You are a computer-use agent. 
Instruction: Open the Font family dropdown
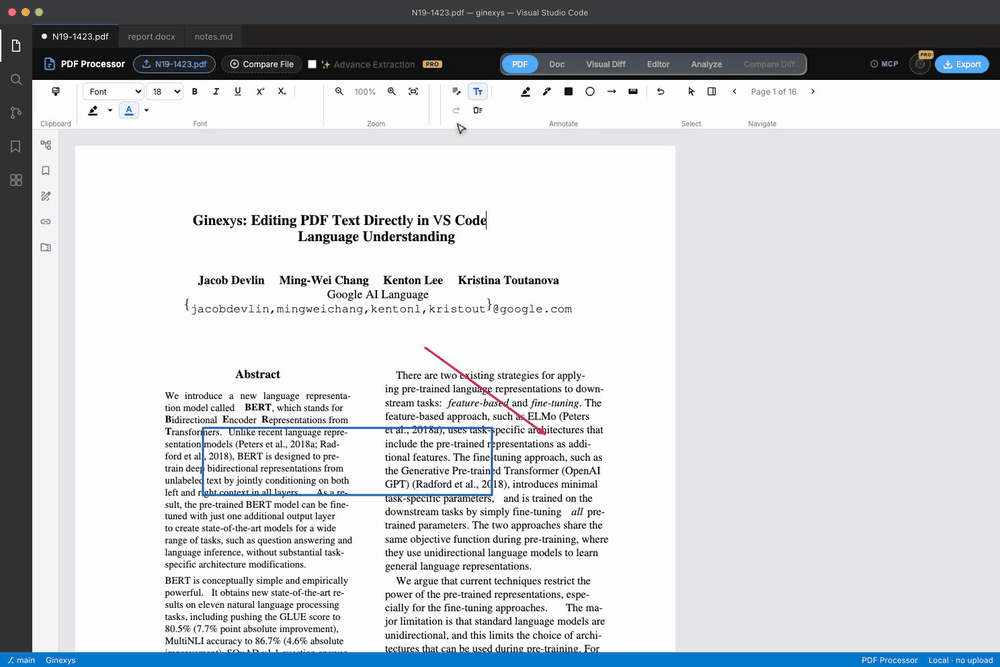(113, 91)
